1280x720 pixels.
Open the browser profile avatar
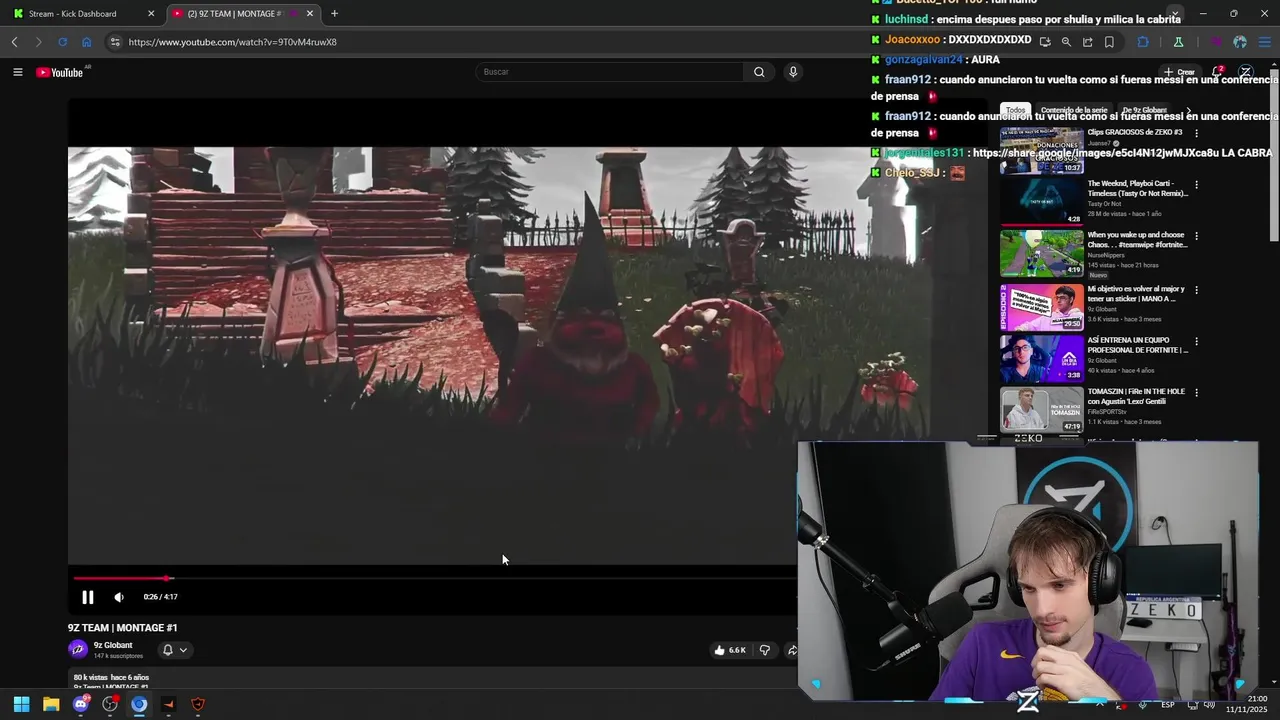tap(1240, 42)
